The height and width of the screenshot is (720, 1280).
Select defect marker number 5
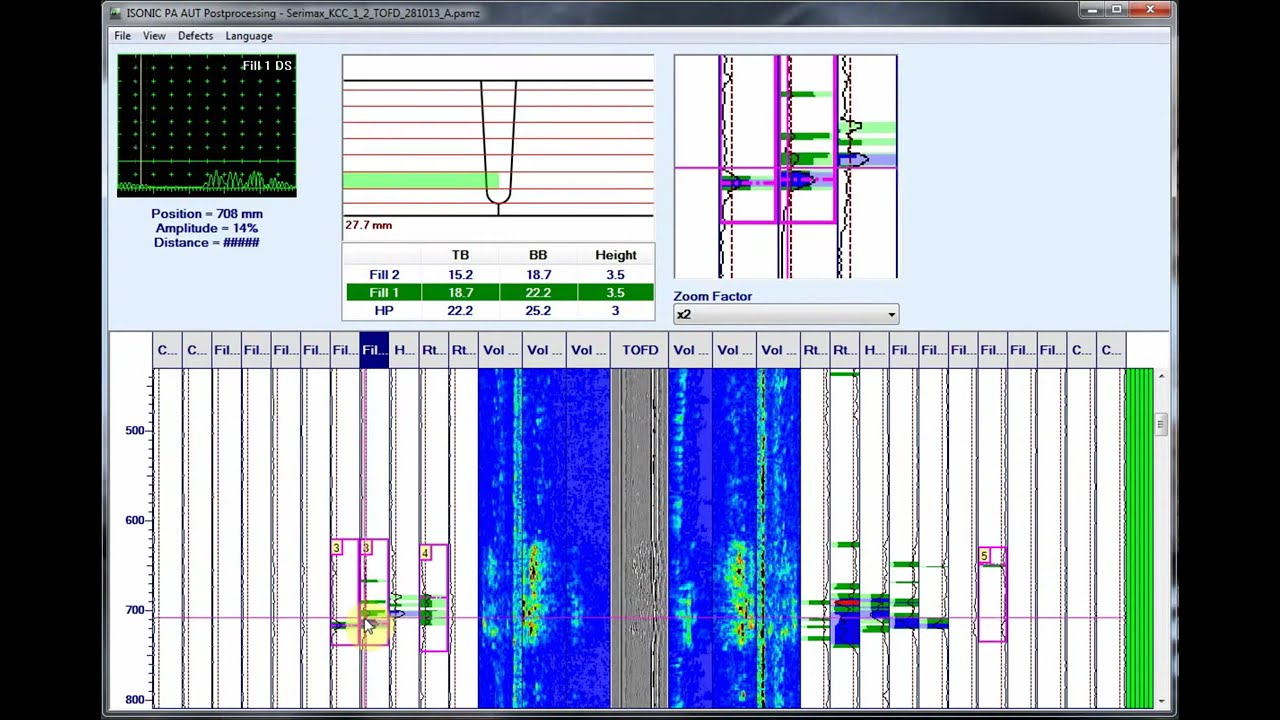984,556
